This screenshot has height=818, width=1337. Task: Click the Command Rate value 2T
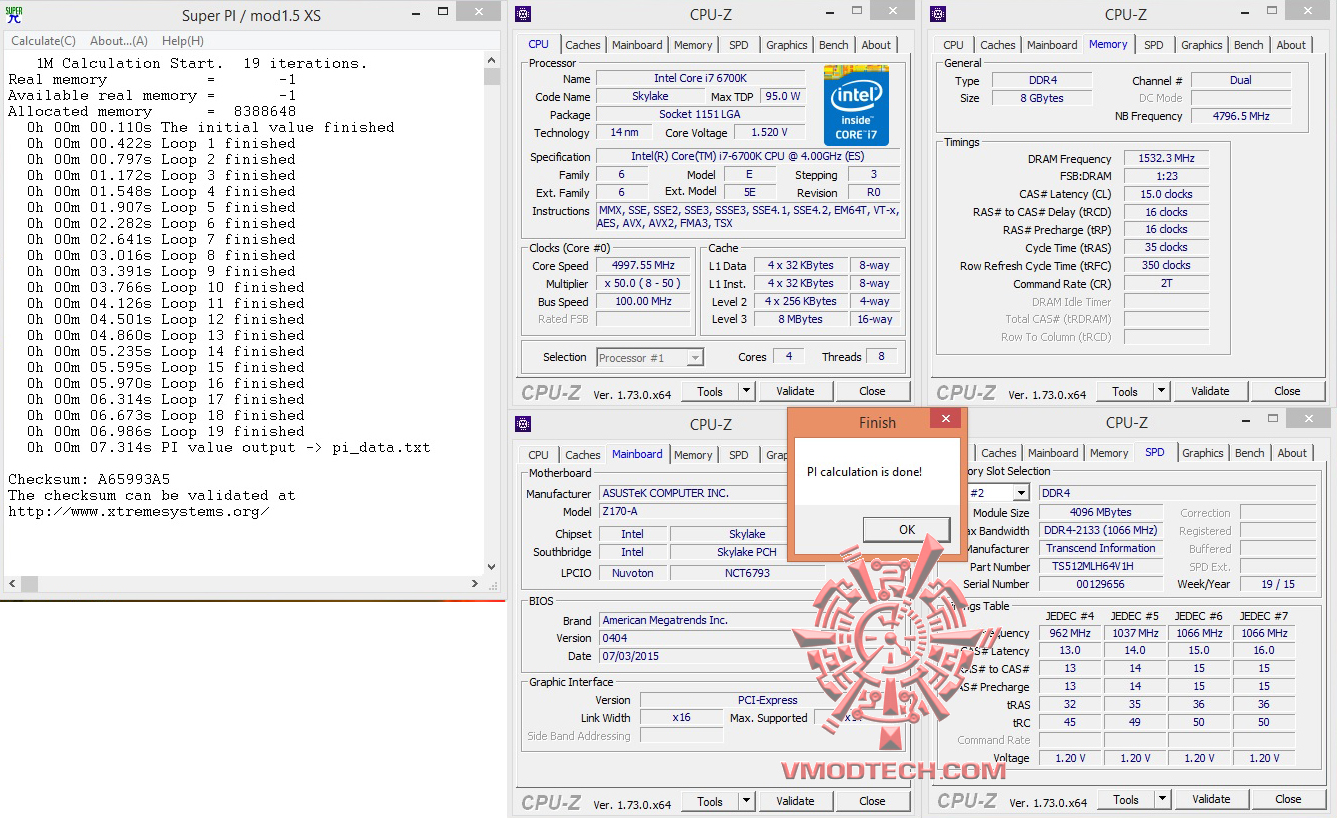(1166, 283)
